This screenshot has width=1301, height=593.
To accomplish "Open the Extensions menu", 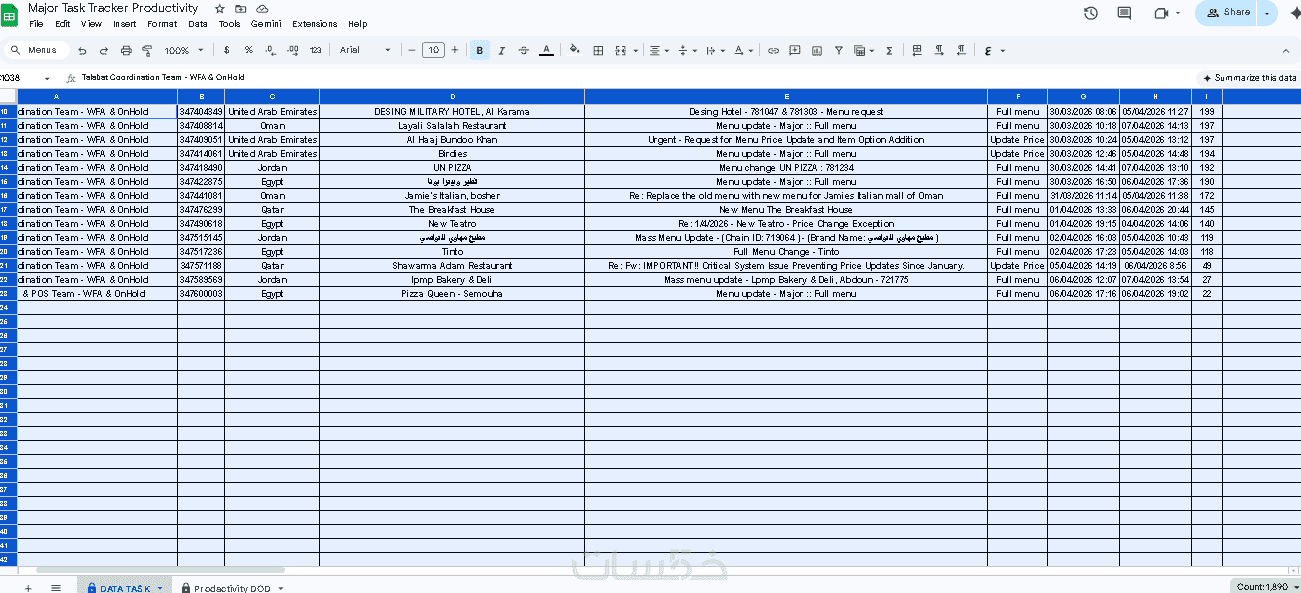I will pyautogui.click(x=315, y=24).
